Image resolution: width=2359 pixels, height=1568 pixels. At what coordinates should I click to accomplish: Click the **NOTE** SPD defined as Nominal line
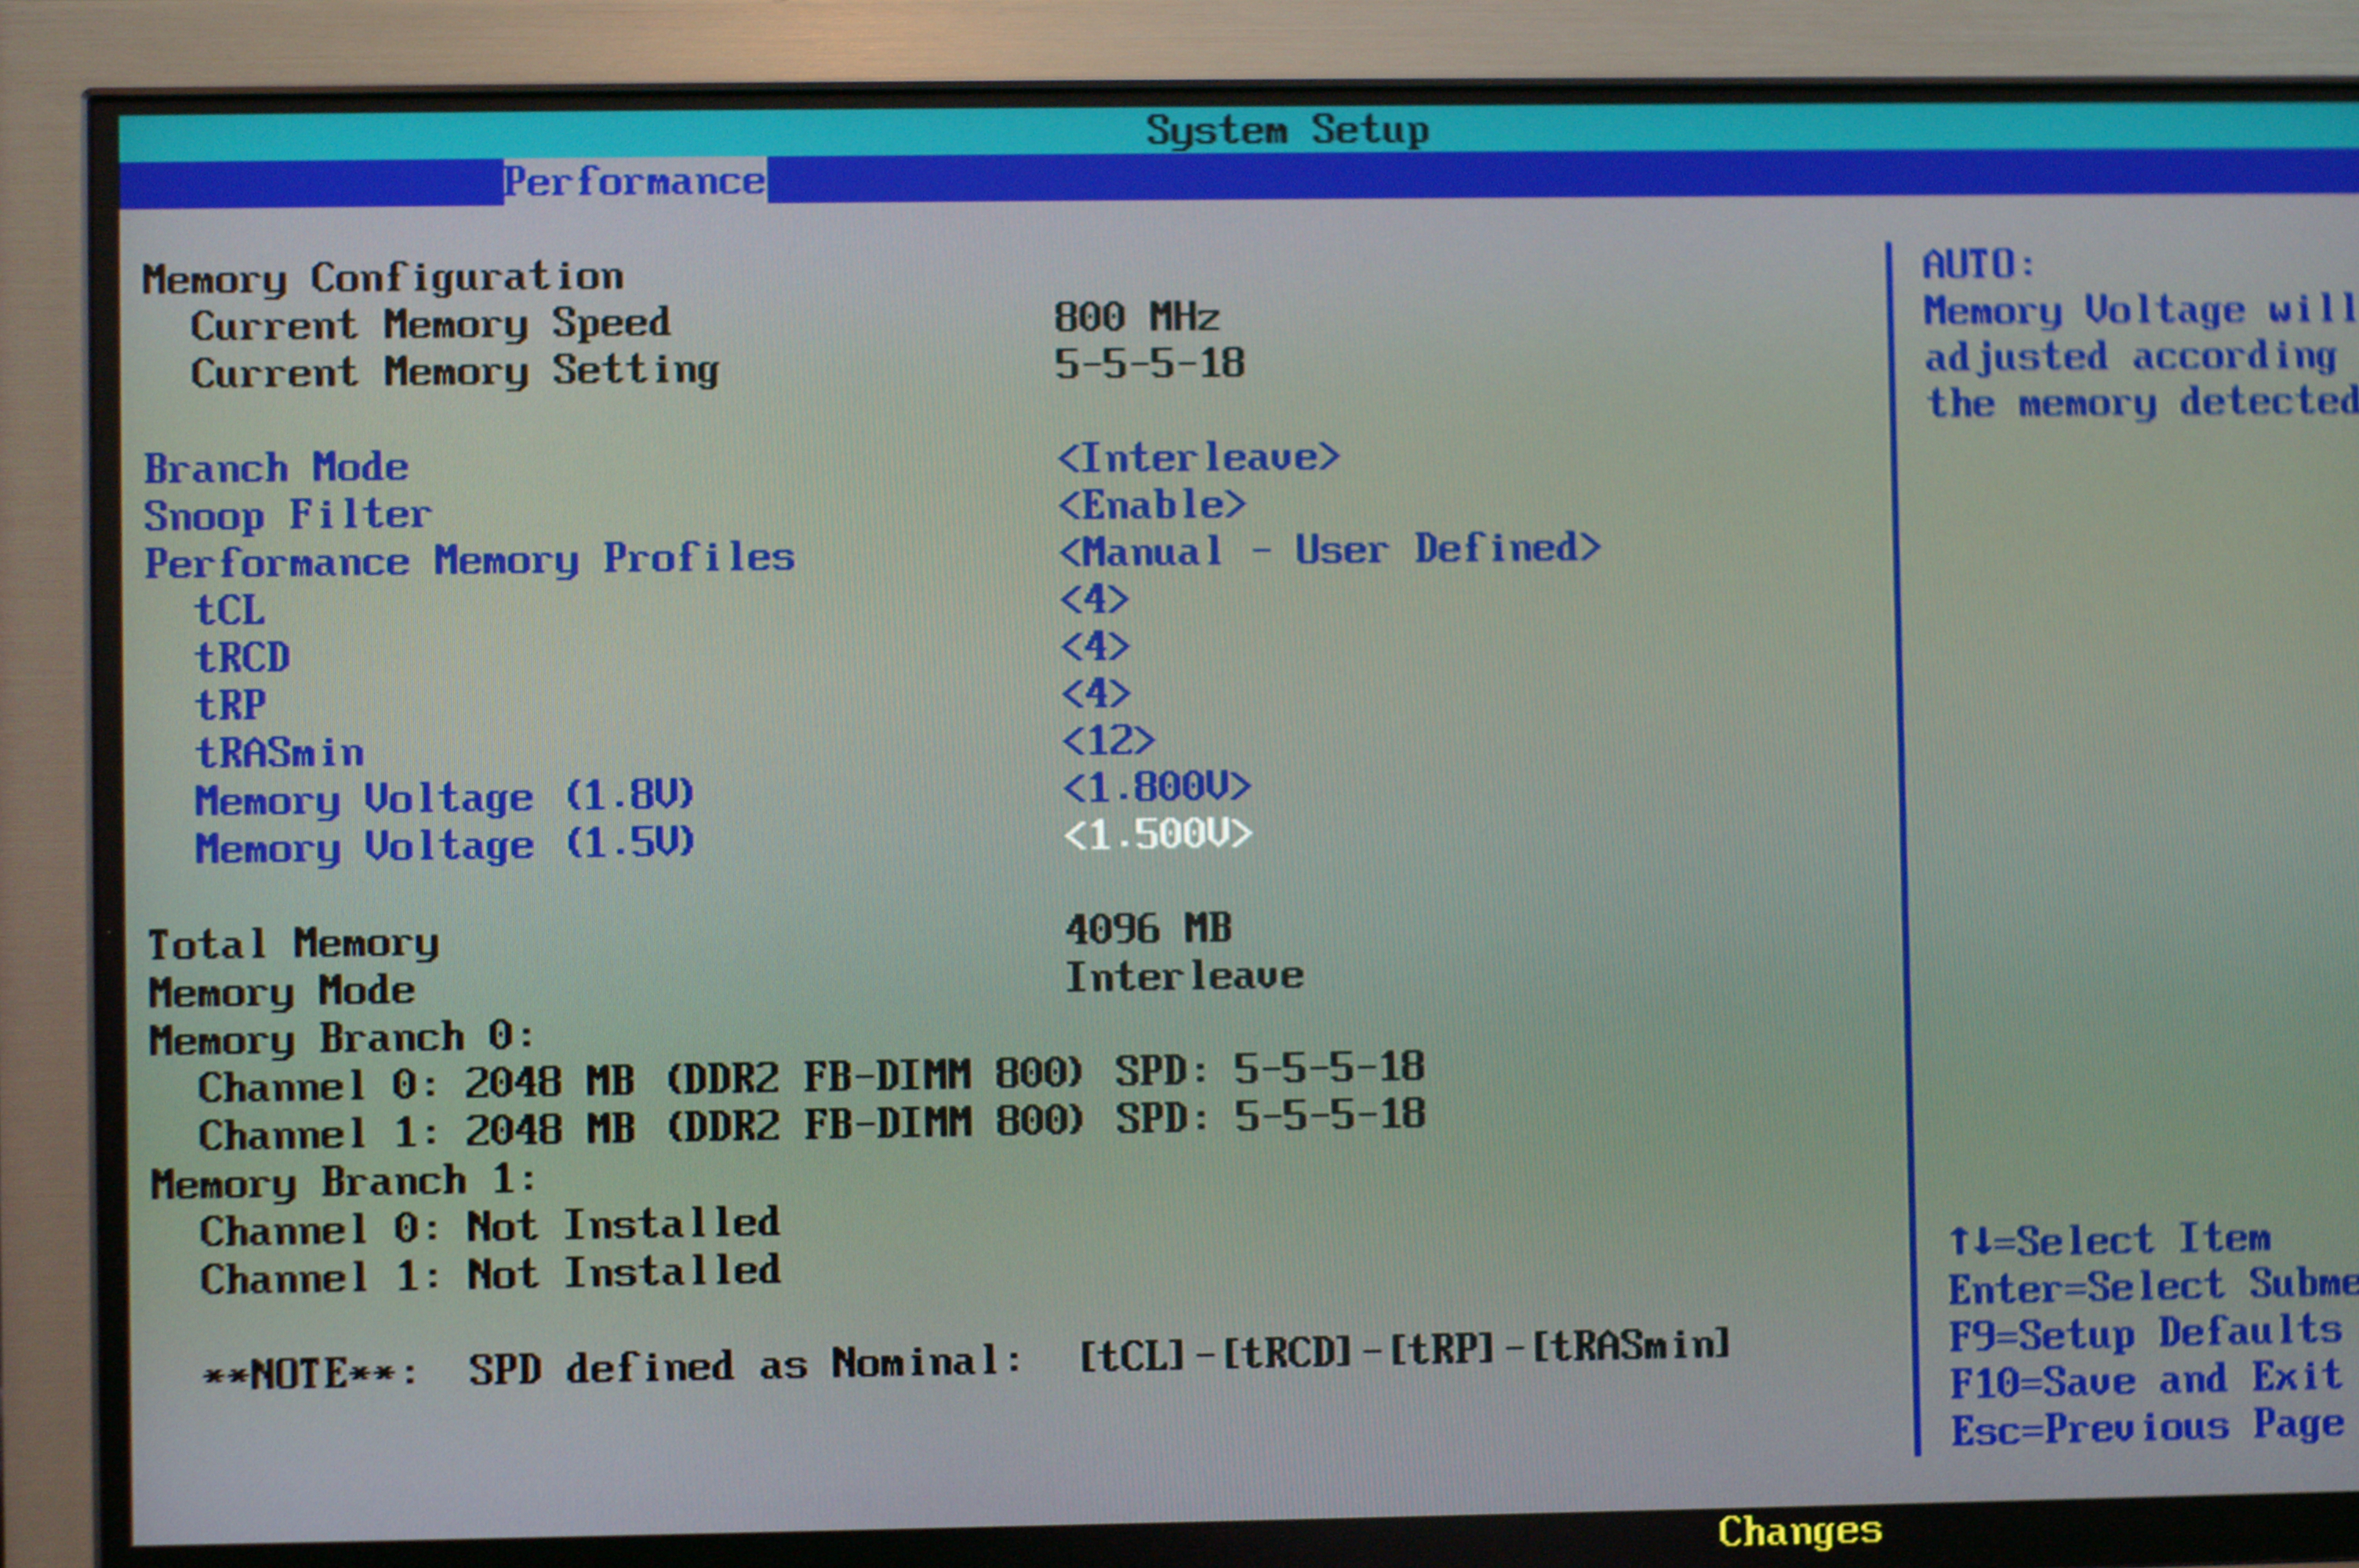pyautogui.click(x=966, y=1359)
